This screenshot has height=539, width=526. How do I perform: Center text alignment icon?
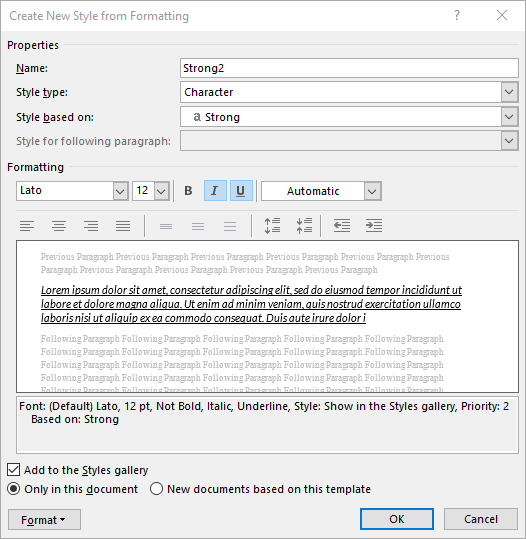click(x=59, y=226)
